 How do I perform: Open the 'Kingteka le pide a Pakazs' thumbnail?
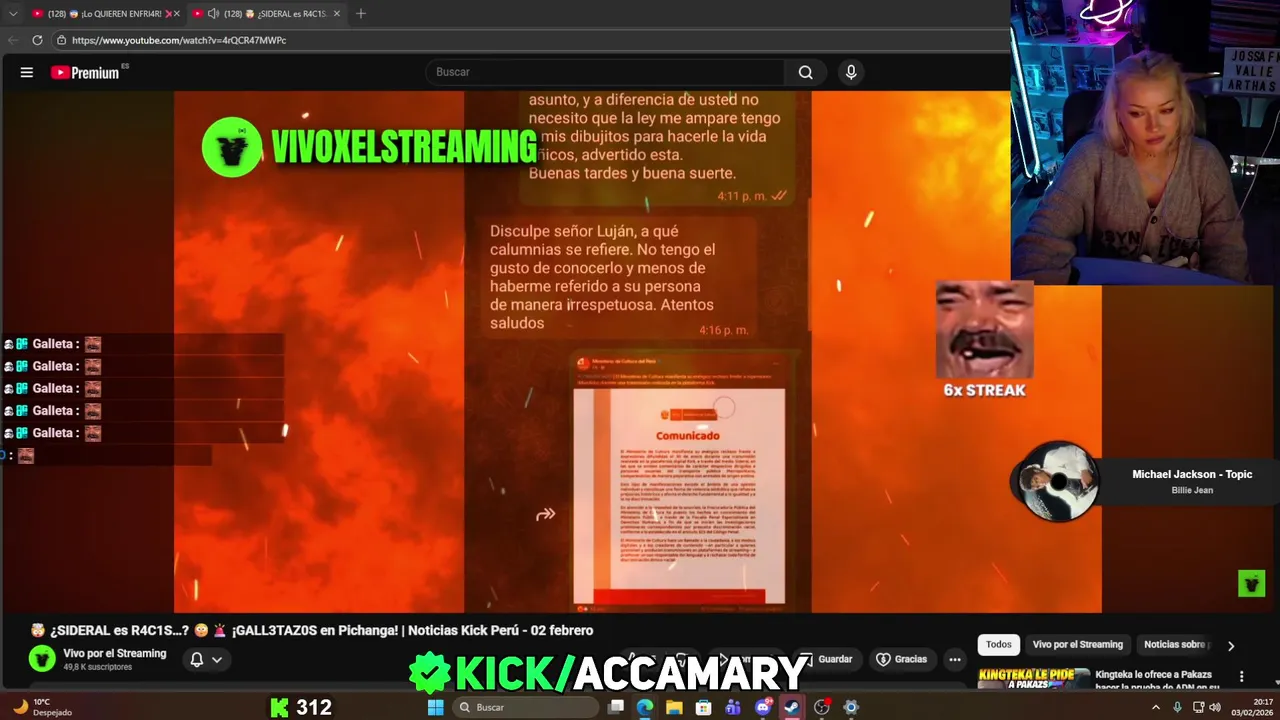[x=1033, y=679]
